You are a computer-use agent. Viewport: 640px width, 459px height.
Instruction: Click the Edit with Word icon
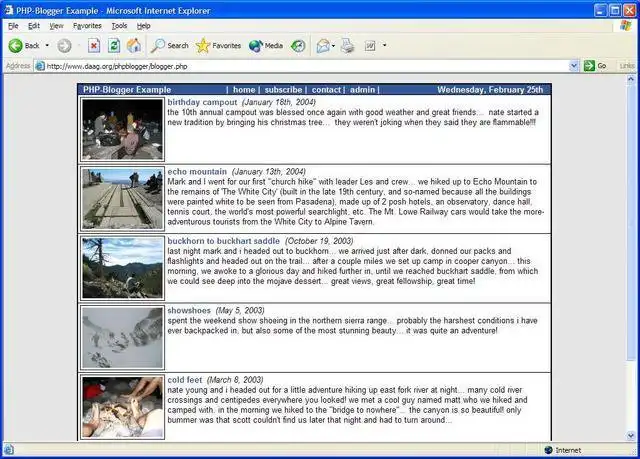point(370,46)
